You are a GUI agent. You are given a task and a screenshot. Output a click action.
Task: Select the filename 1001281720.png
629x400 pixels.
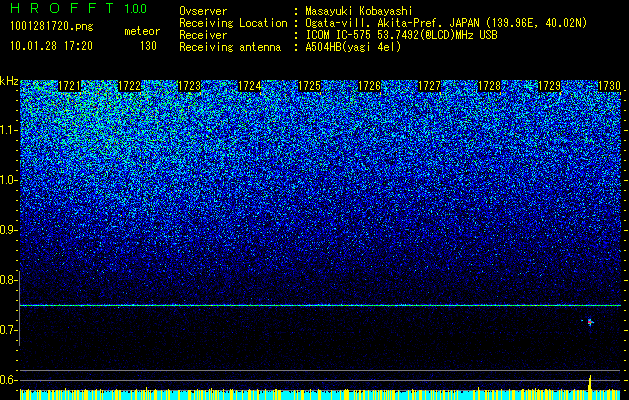(x=52, y=26)
